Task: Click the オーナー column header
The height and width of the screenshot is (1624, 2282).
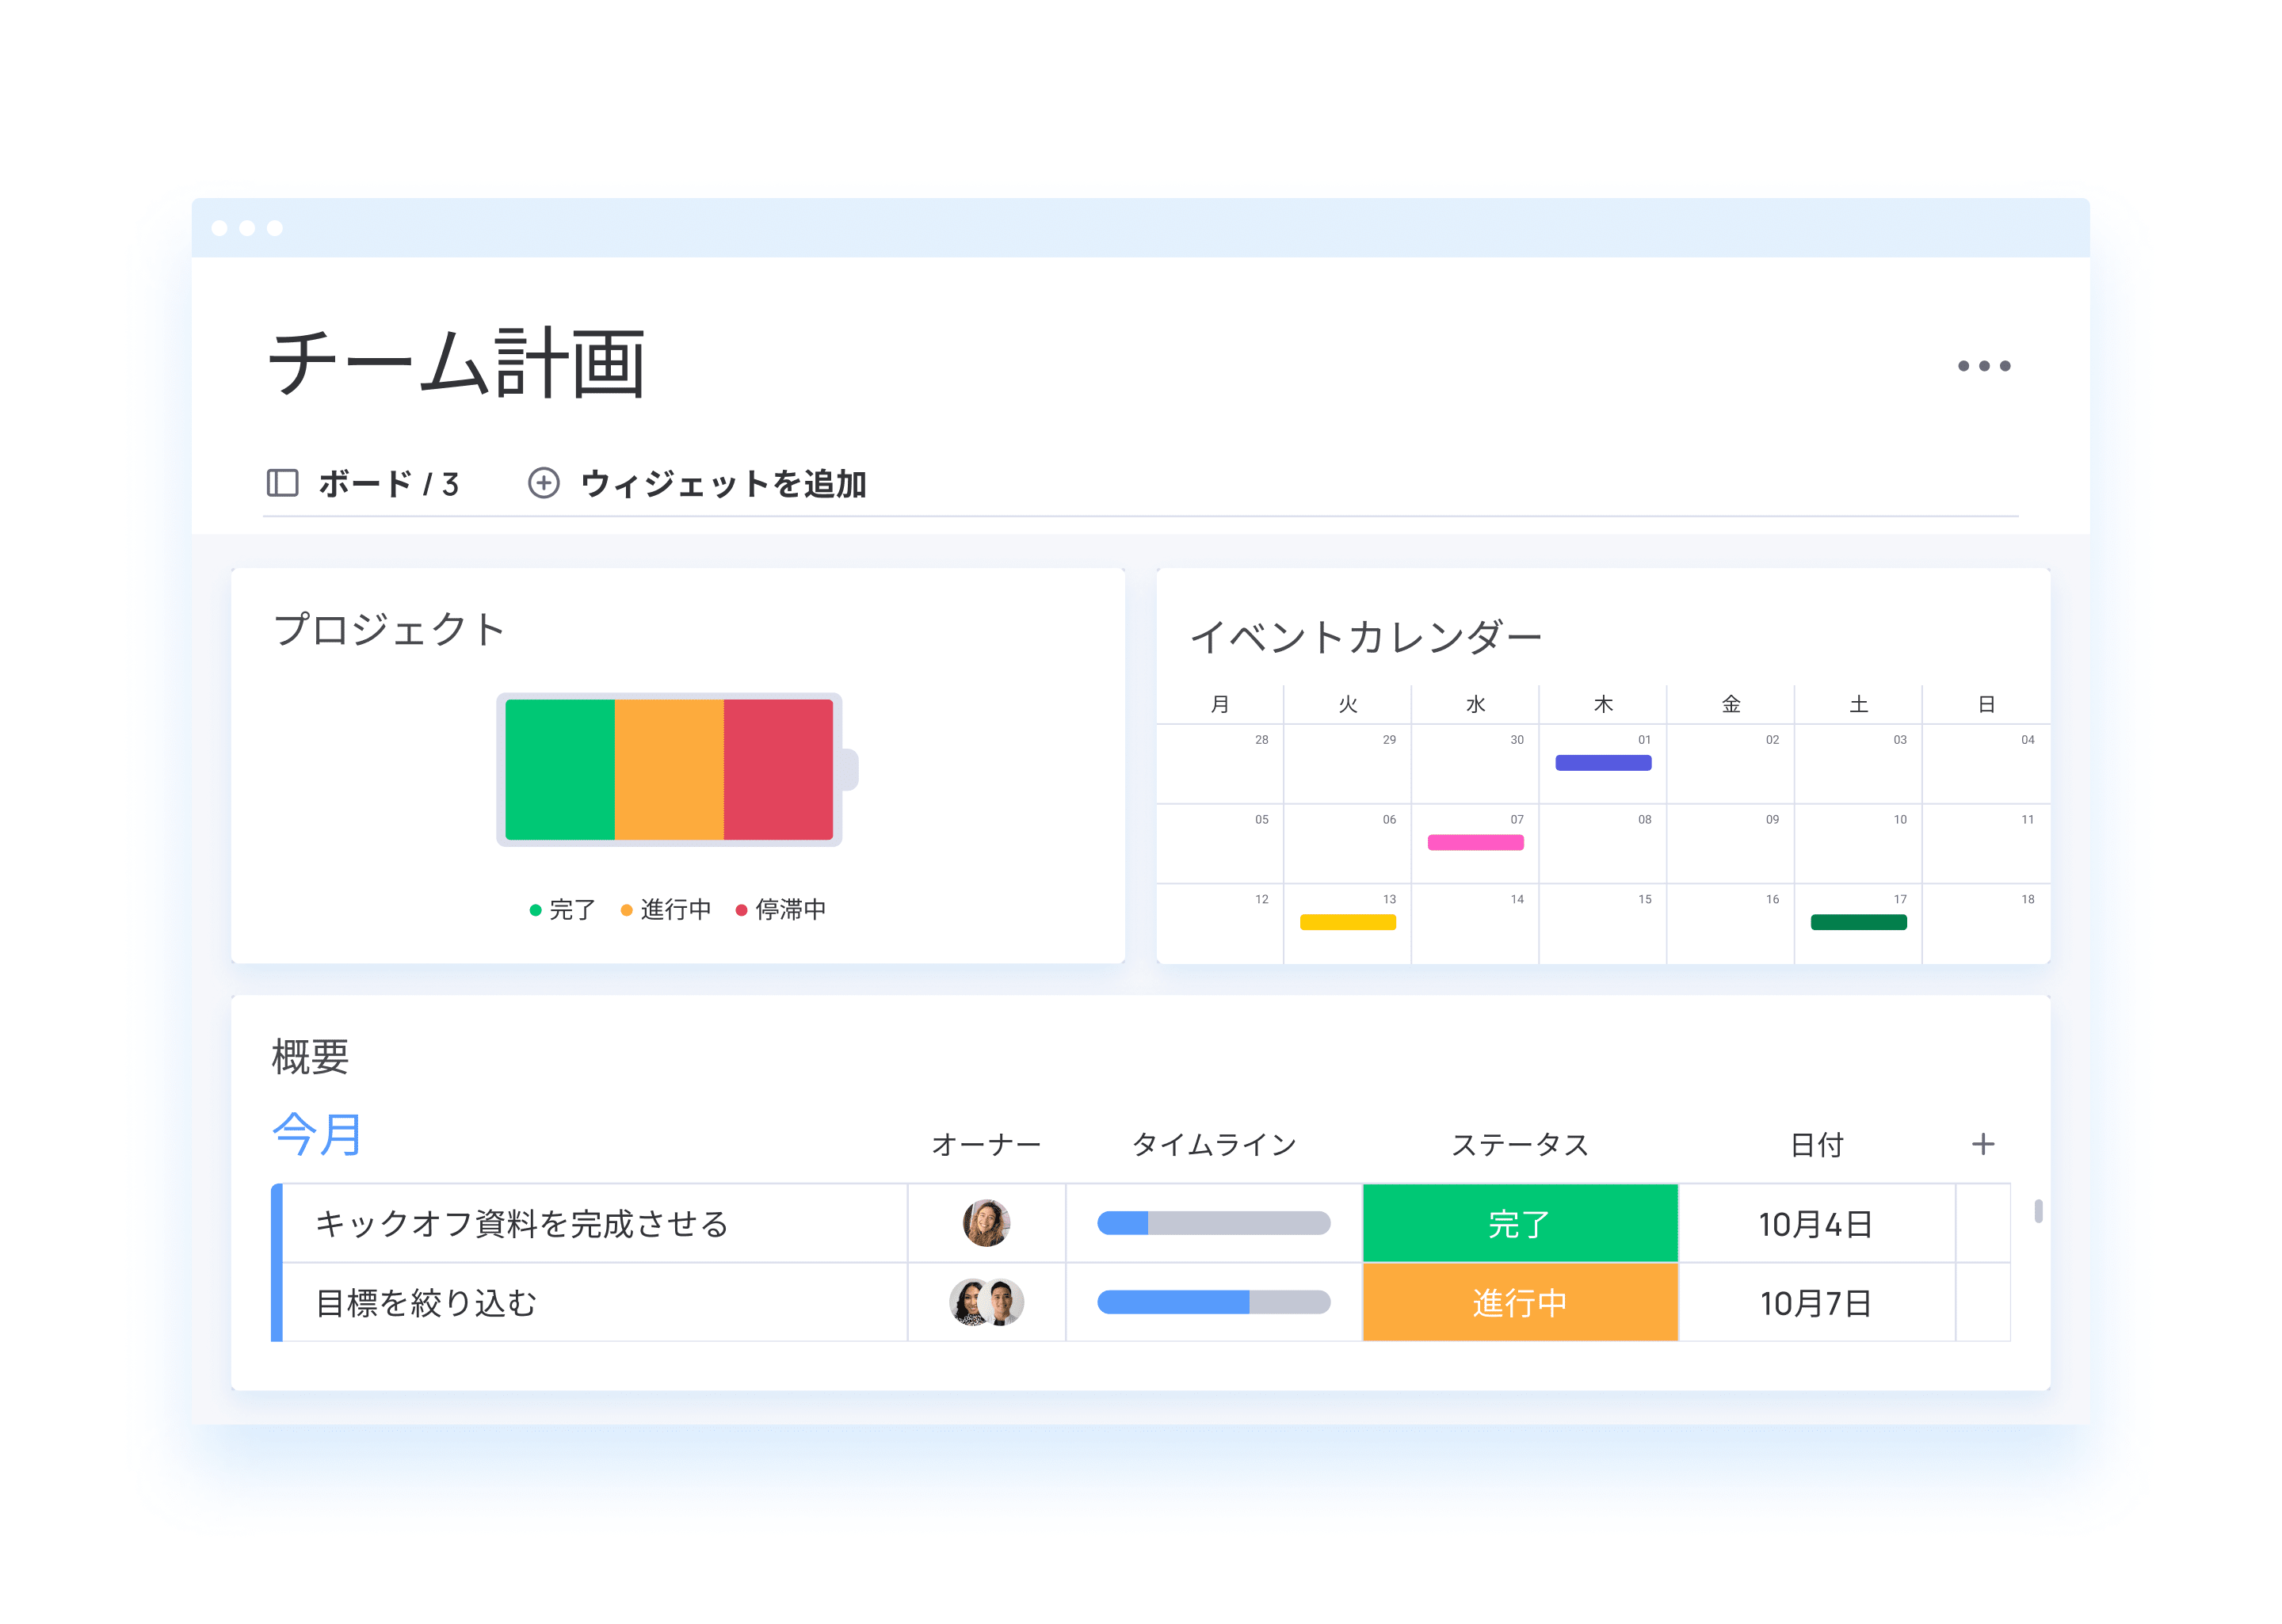Action: point(986,1144)
